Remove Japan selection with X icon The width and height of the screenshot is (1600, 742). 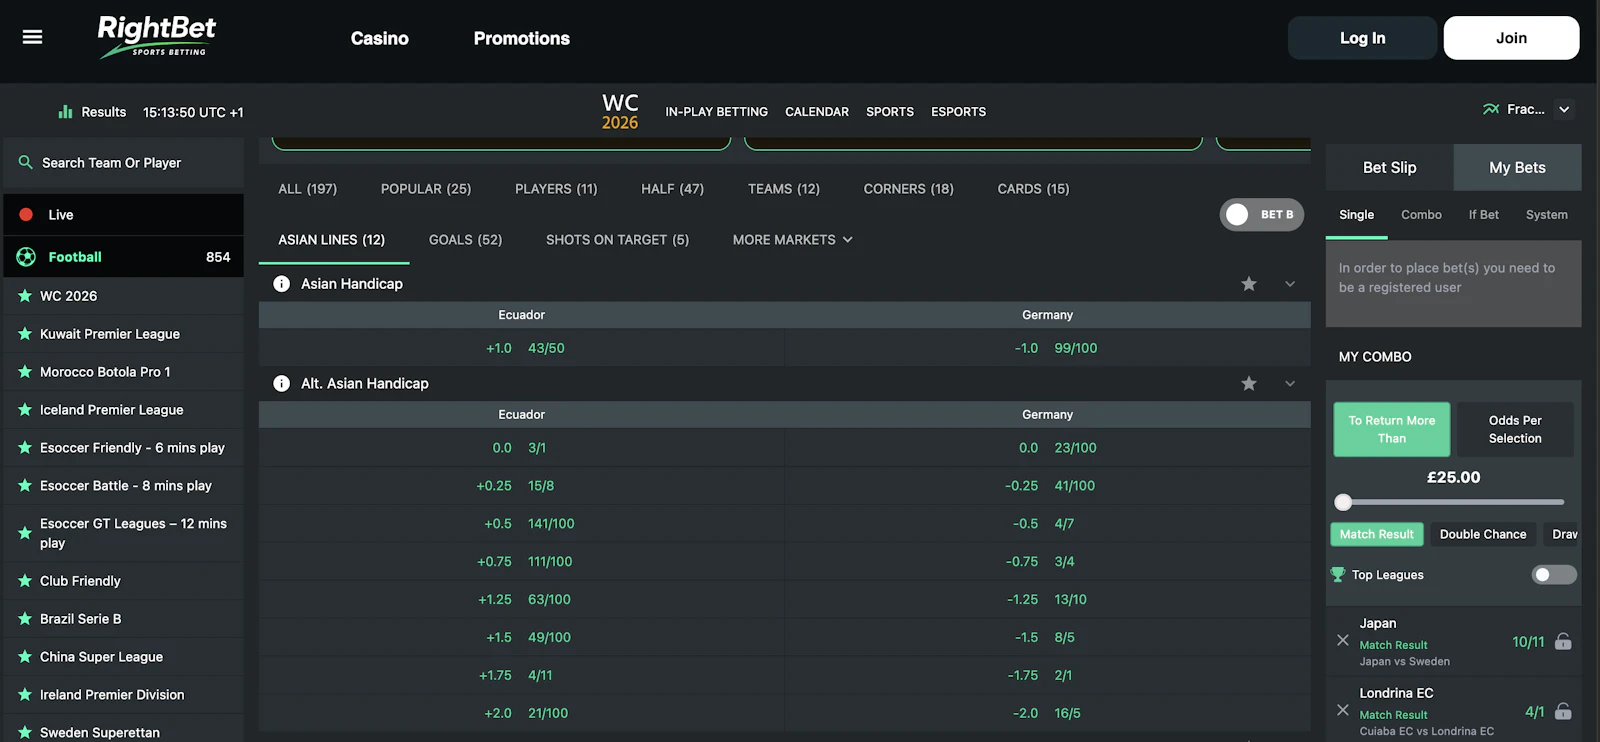click(1343, 640)
